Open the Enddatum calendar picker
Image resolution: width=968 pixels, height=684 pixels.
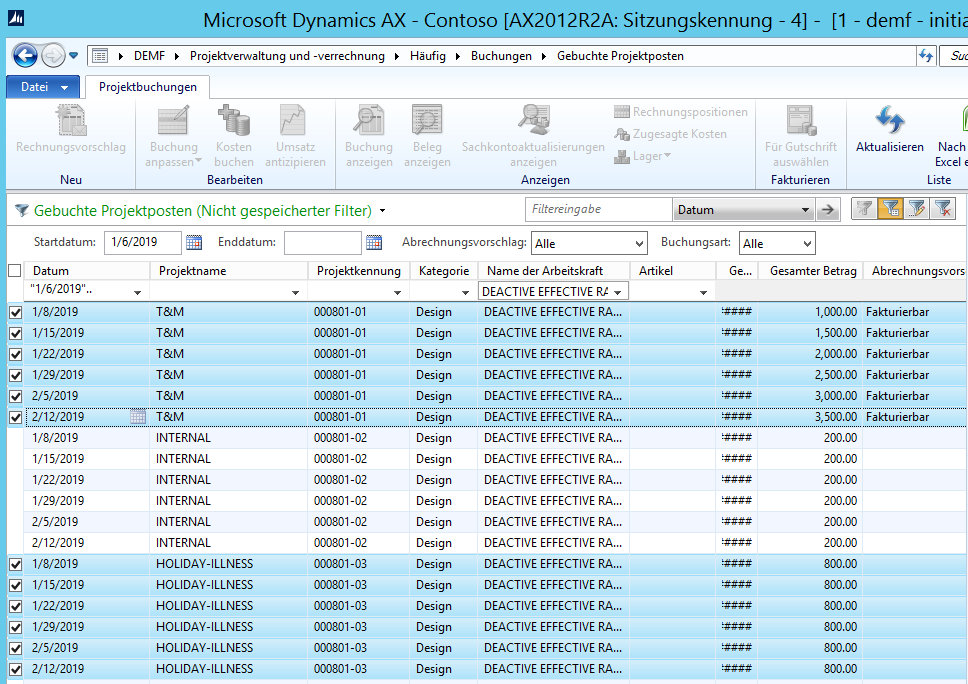coord(374,243)
